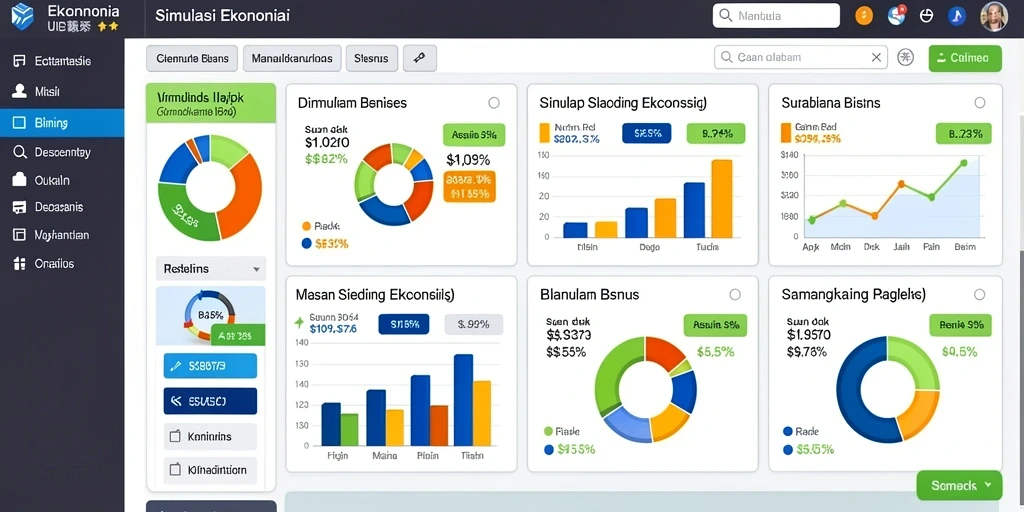Select the Desconntay search sidebar icon

point(20,152)
